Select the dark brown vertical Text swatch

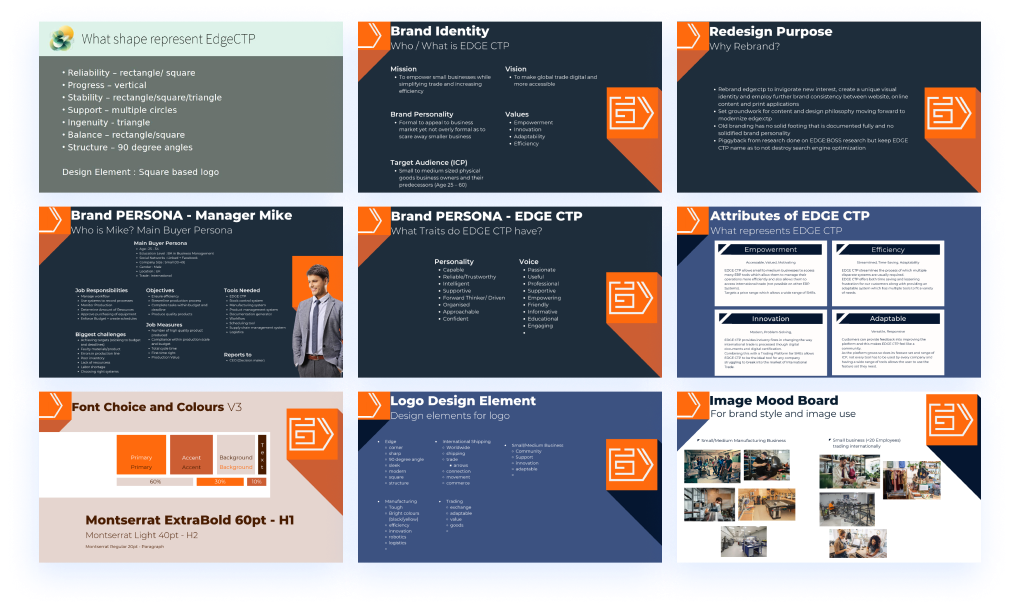pos(262,454)
